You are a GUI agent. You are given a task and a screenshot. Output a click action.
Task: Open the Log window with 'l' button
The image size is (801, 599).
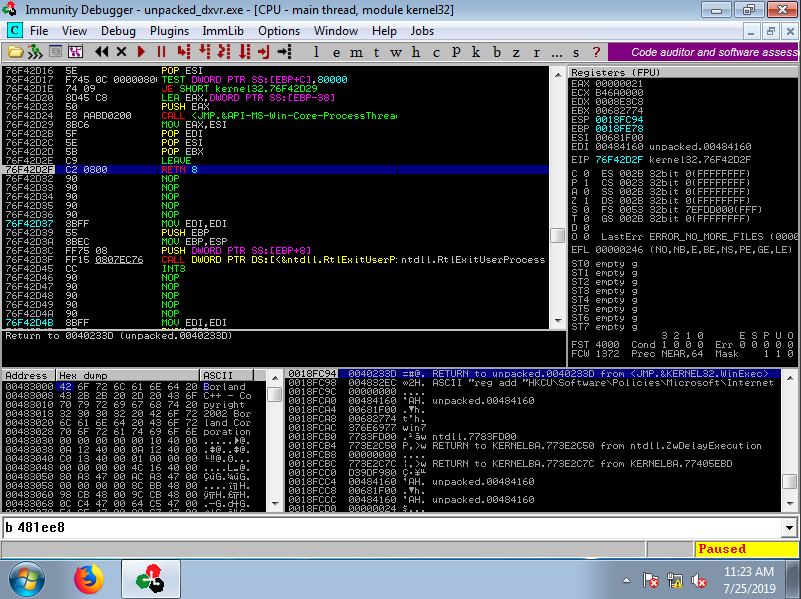tap(316, 52)
